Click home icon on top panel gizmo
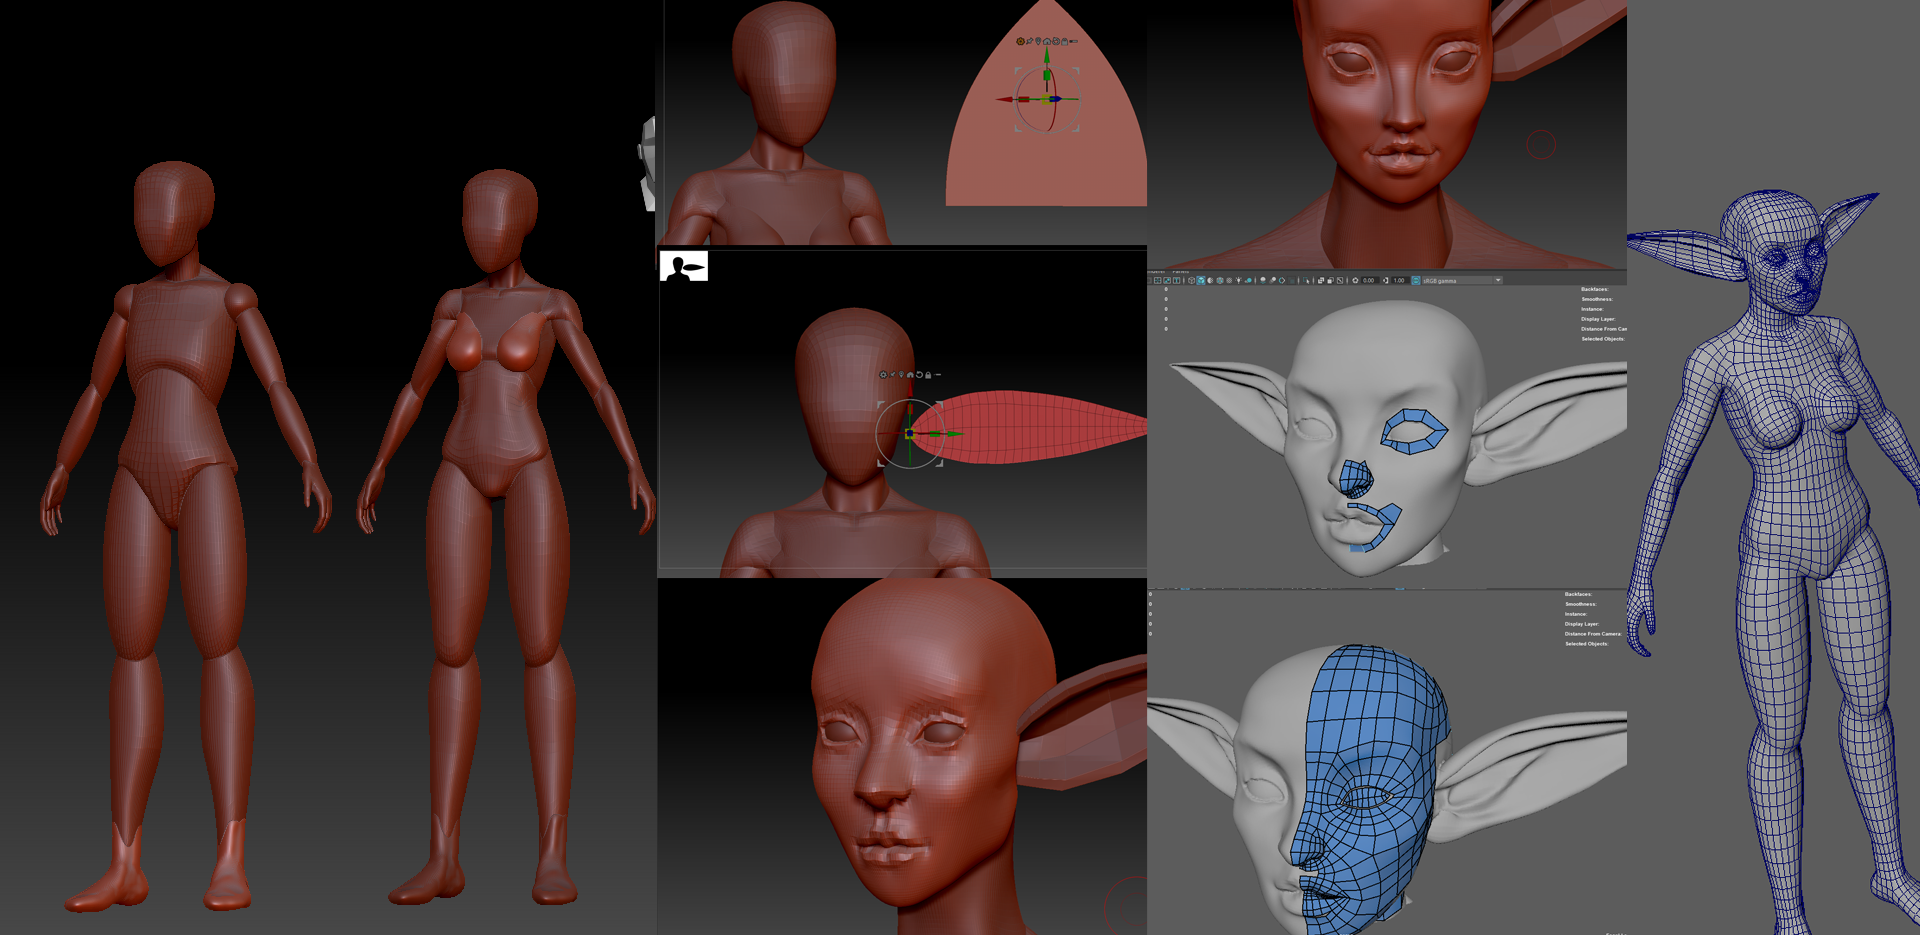Viewport: 1920px width, 935px height. (1047, 41)
